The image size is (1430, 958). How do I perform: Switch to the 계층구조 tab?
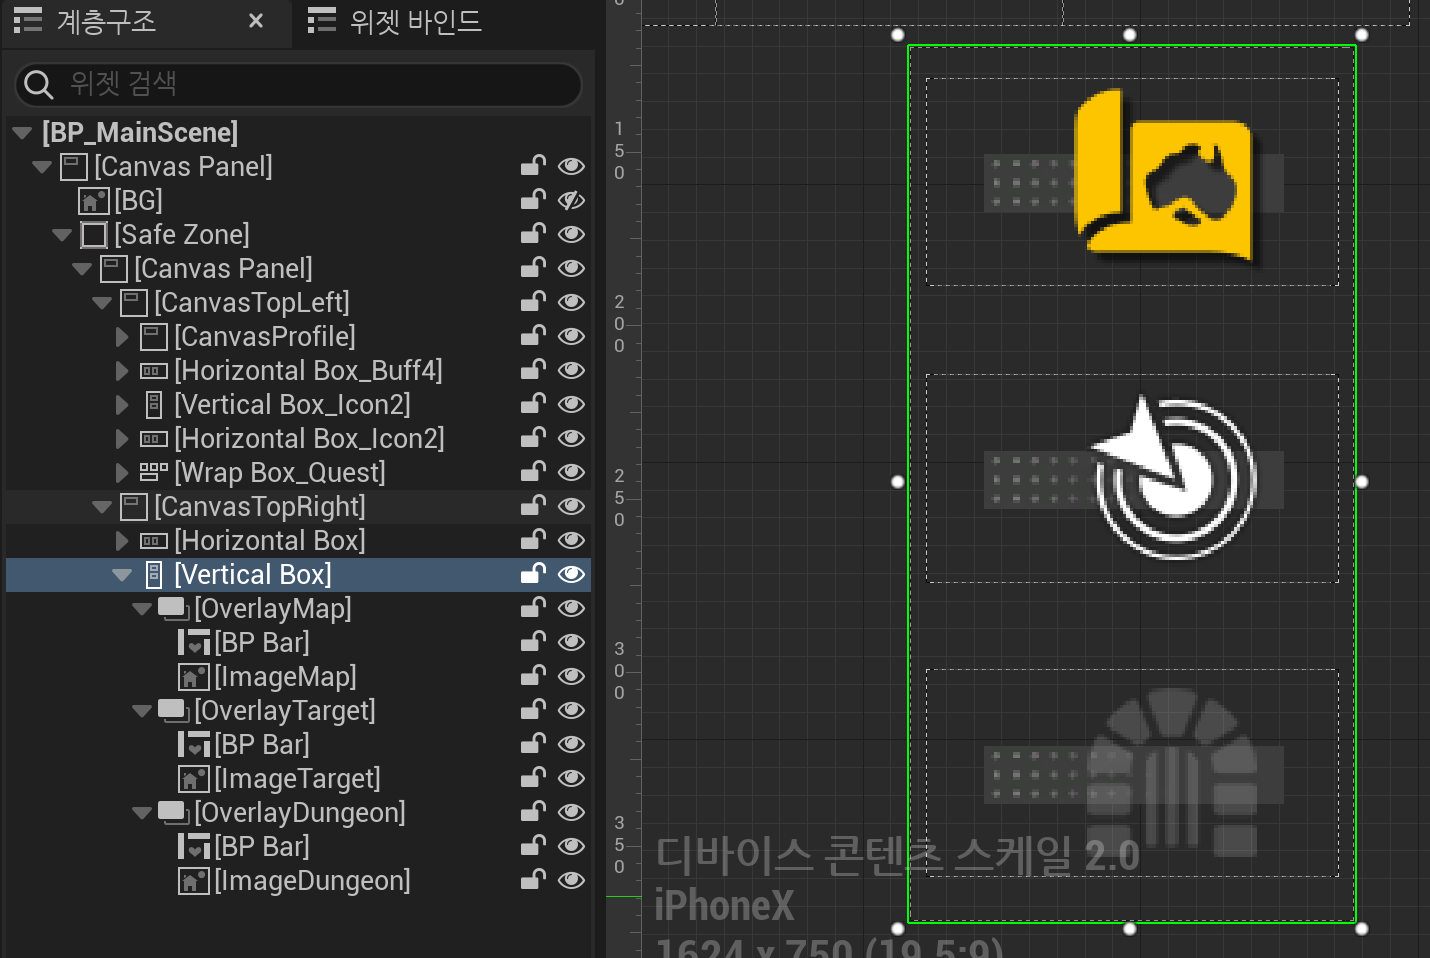[x=106, y=21]
